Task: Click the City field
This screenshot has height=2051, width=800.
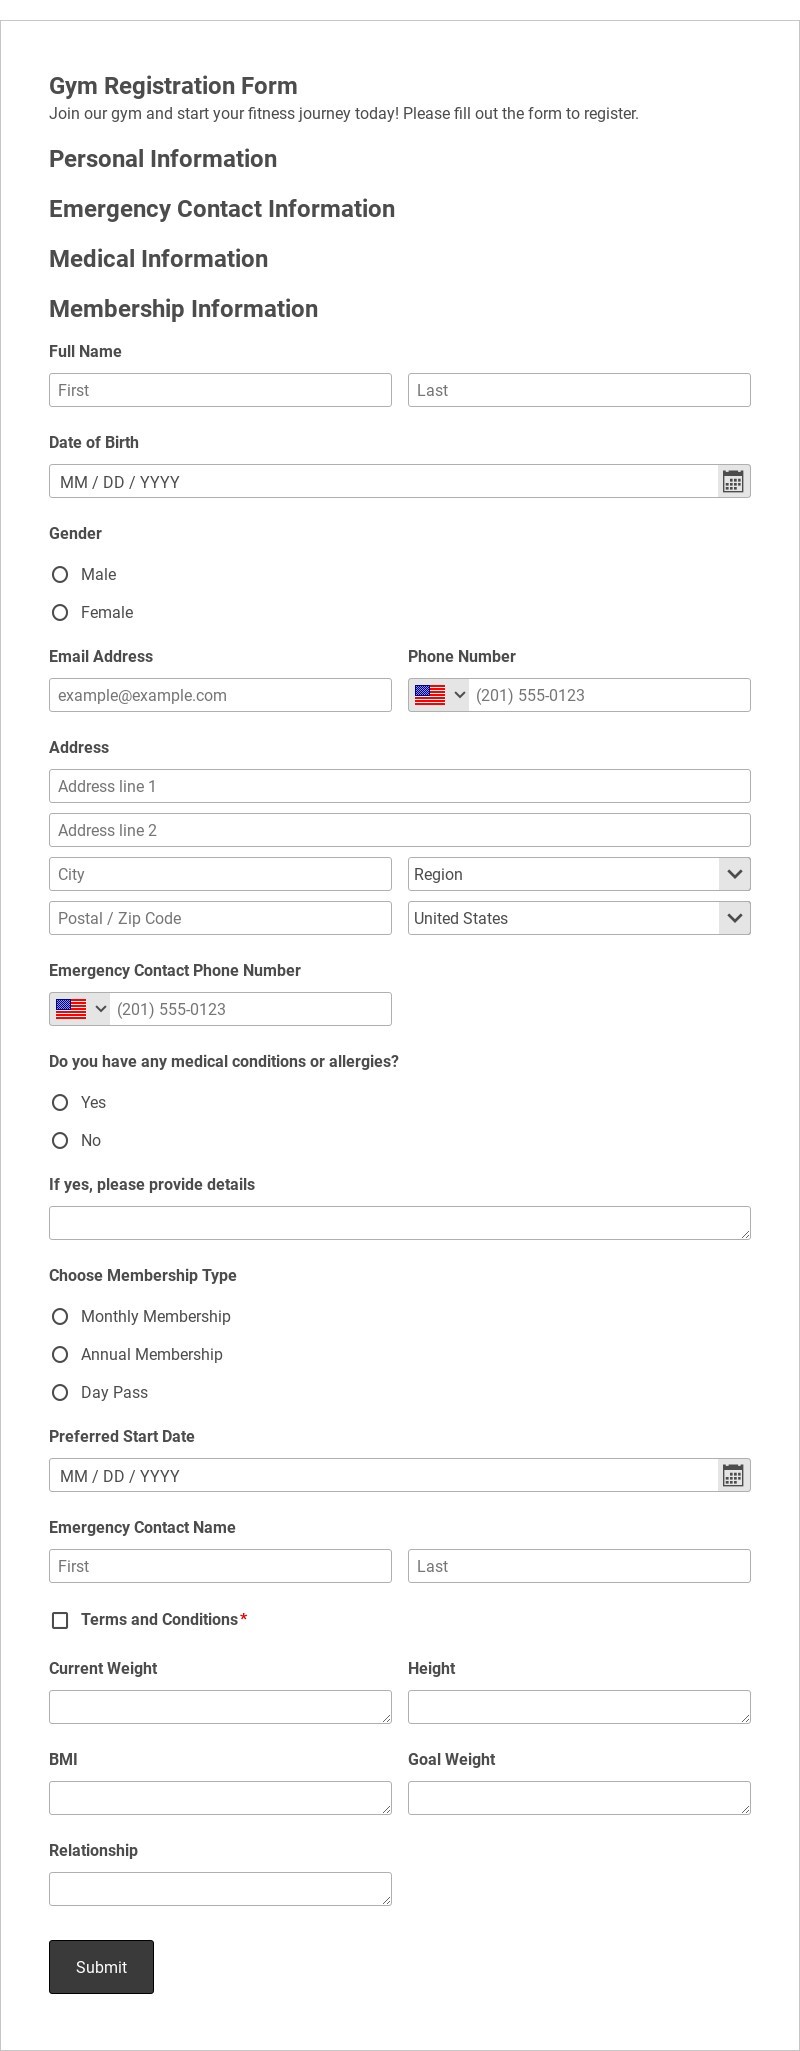Action: 220,874
